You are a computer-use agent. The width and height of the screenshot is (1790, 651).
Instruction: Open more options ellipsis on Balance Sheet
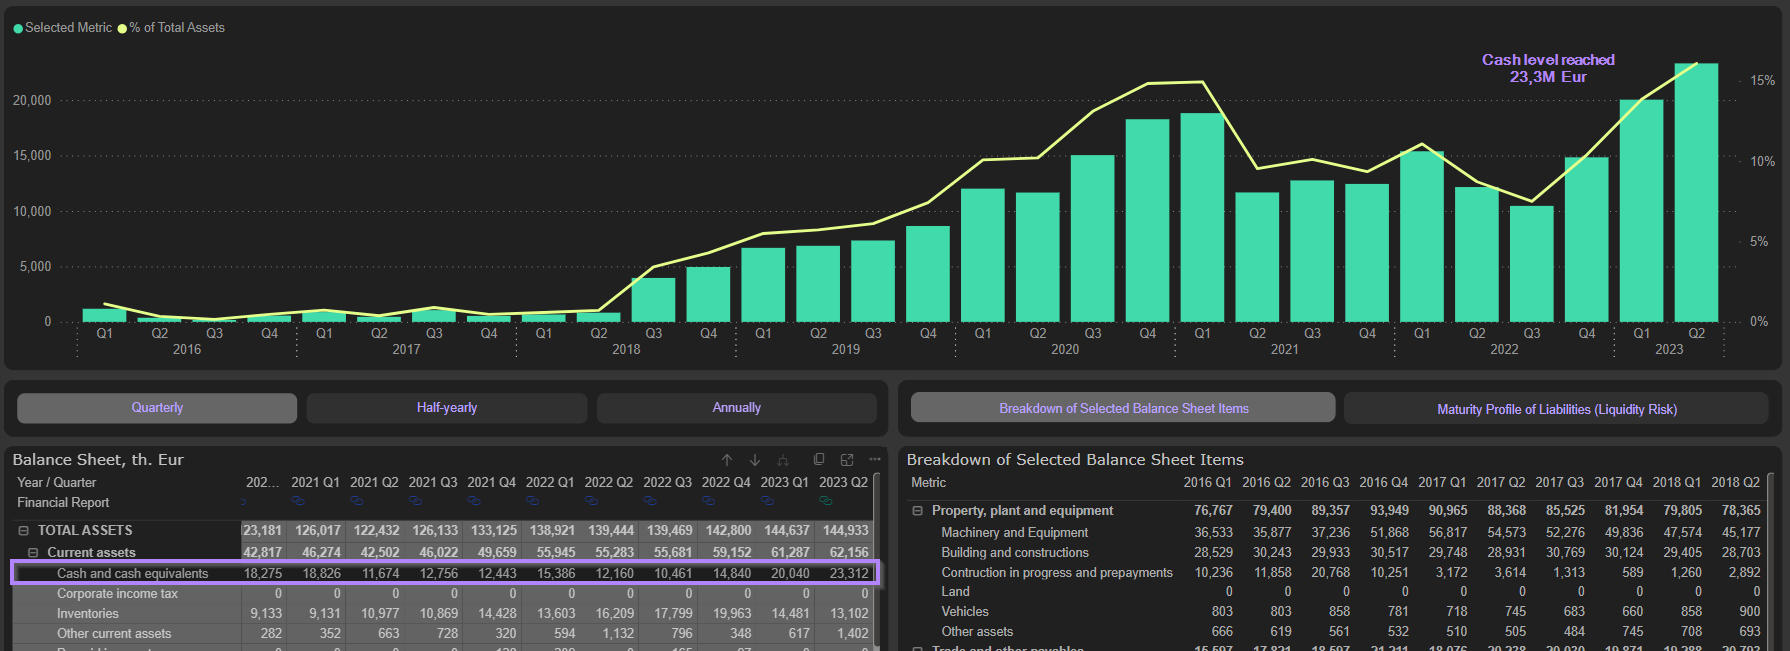(x=875, y=460)
